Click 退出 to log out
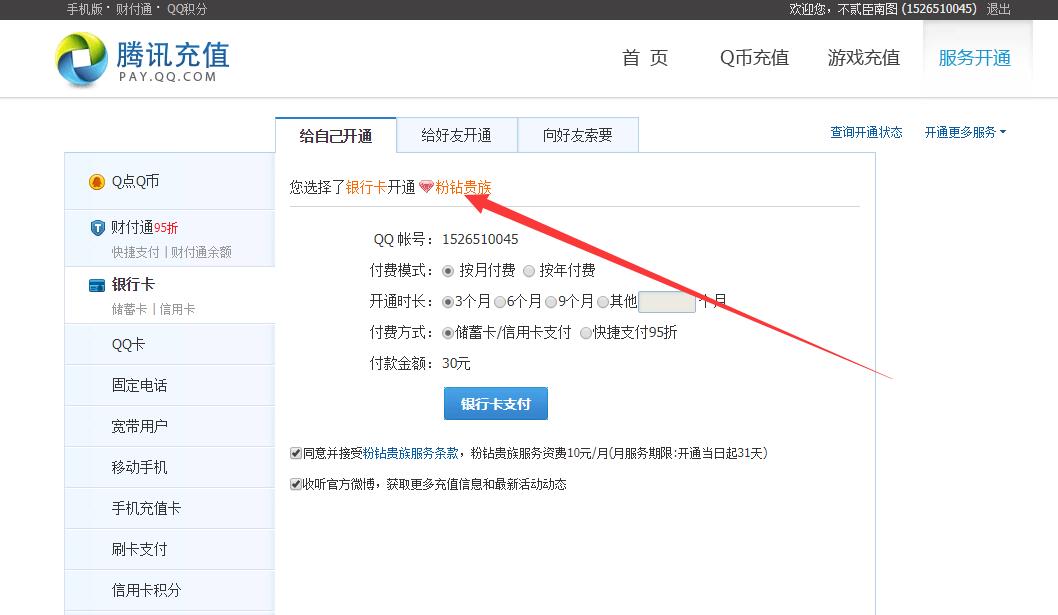Screen dimensions: 1058x615 (997, 8)
